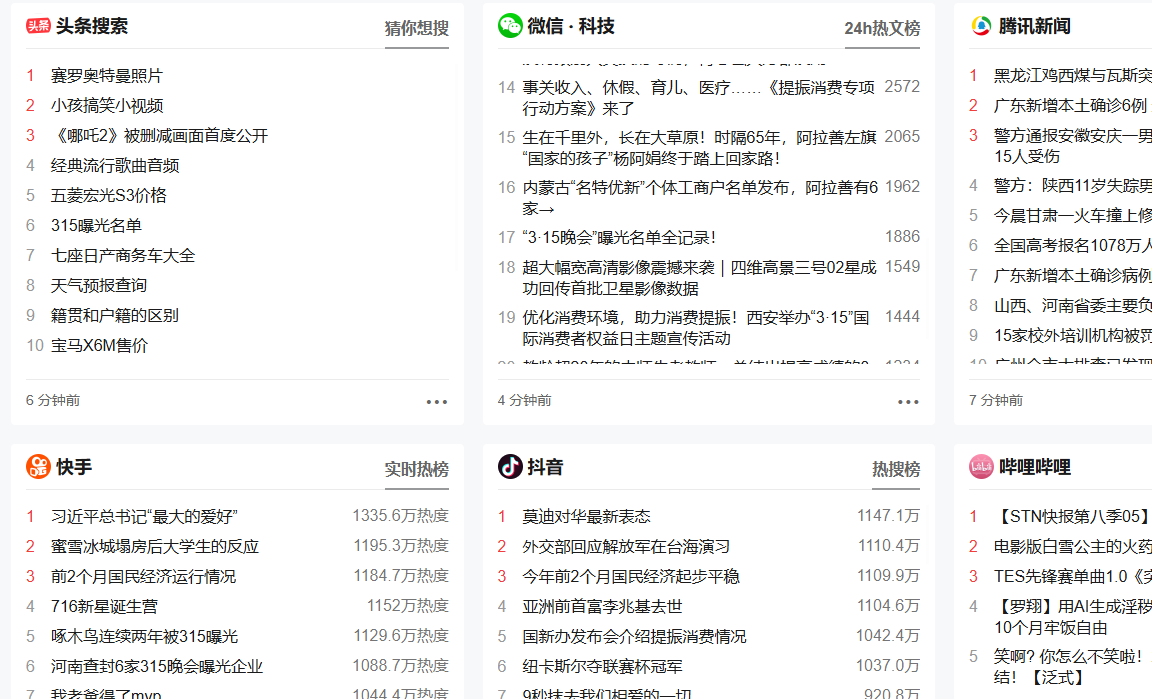Click the 宝马X6M售价 search entry

(100, 346)
